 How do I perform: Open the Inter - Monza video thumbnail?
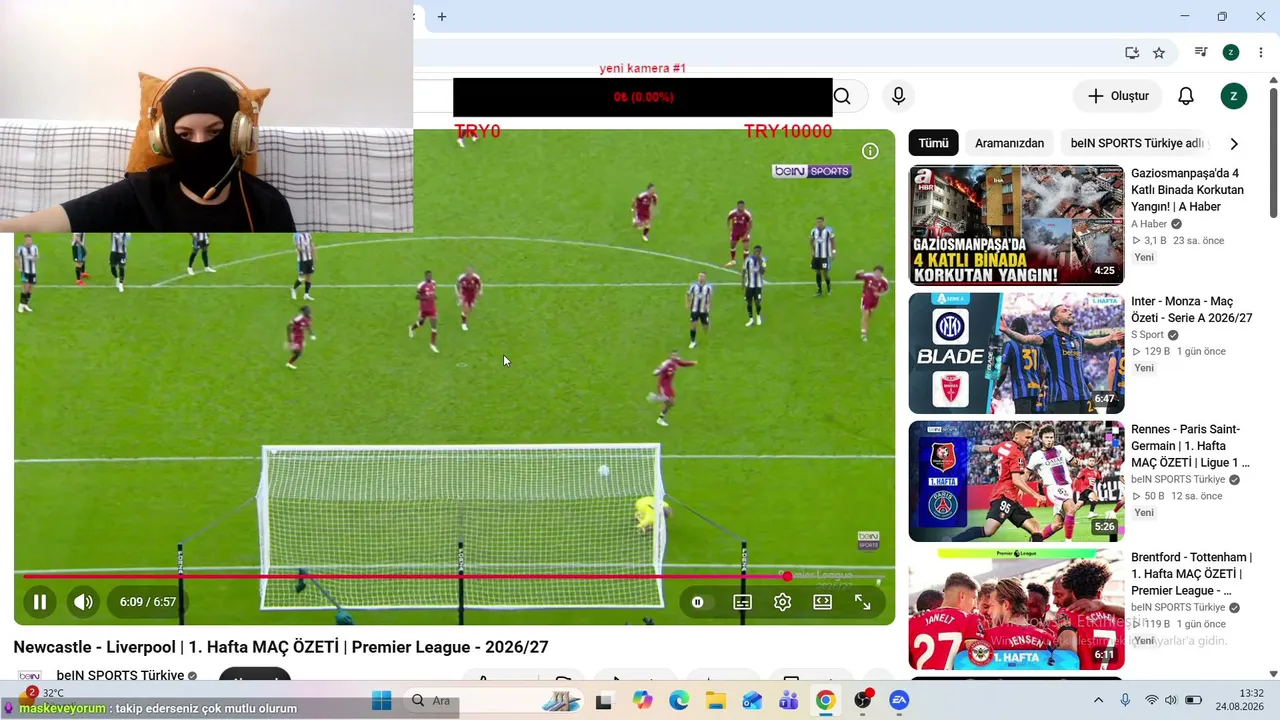[1016, 353]
